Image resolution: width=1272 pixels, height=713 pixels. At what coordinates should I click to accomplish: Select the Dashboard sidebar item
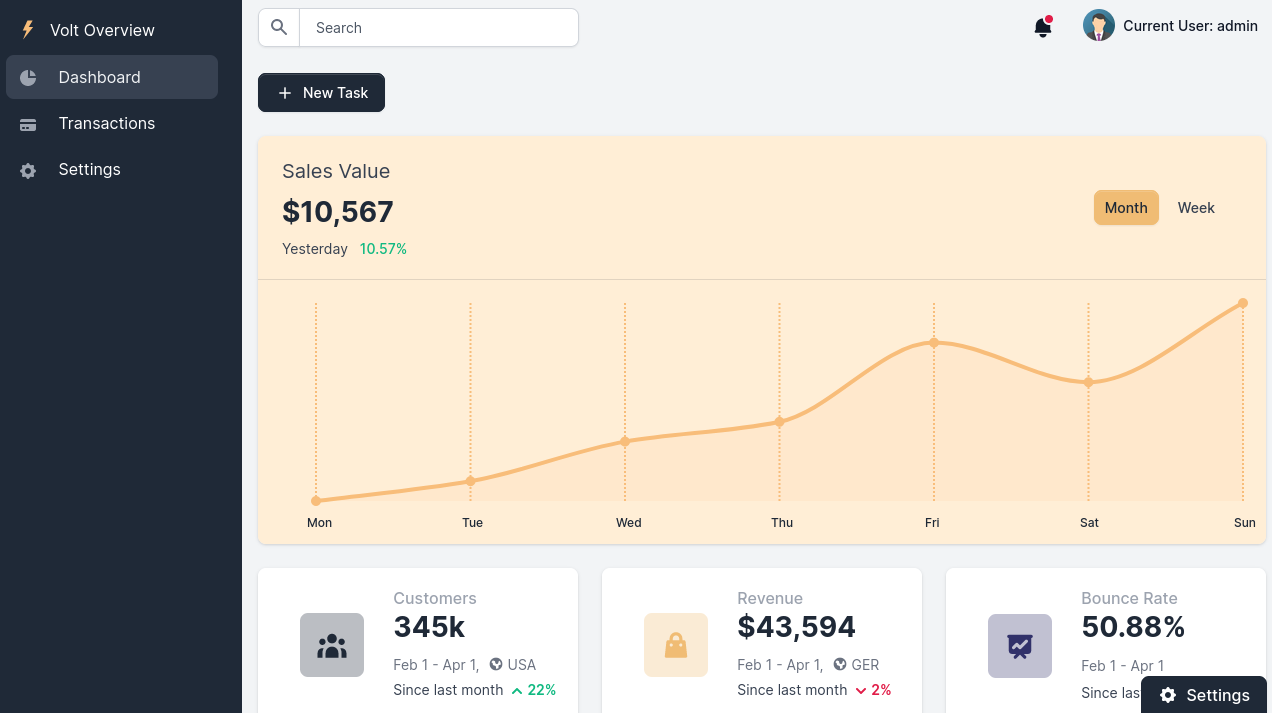click(99, 77)
